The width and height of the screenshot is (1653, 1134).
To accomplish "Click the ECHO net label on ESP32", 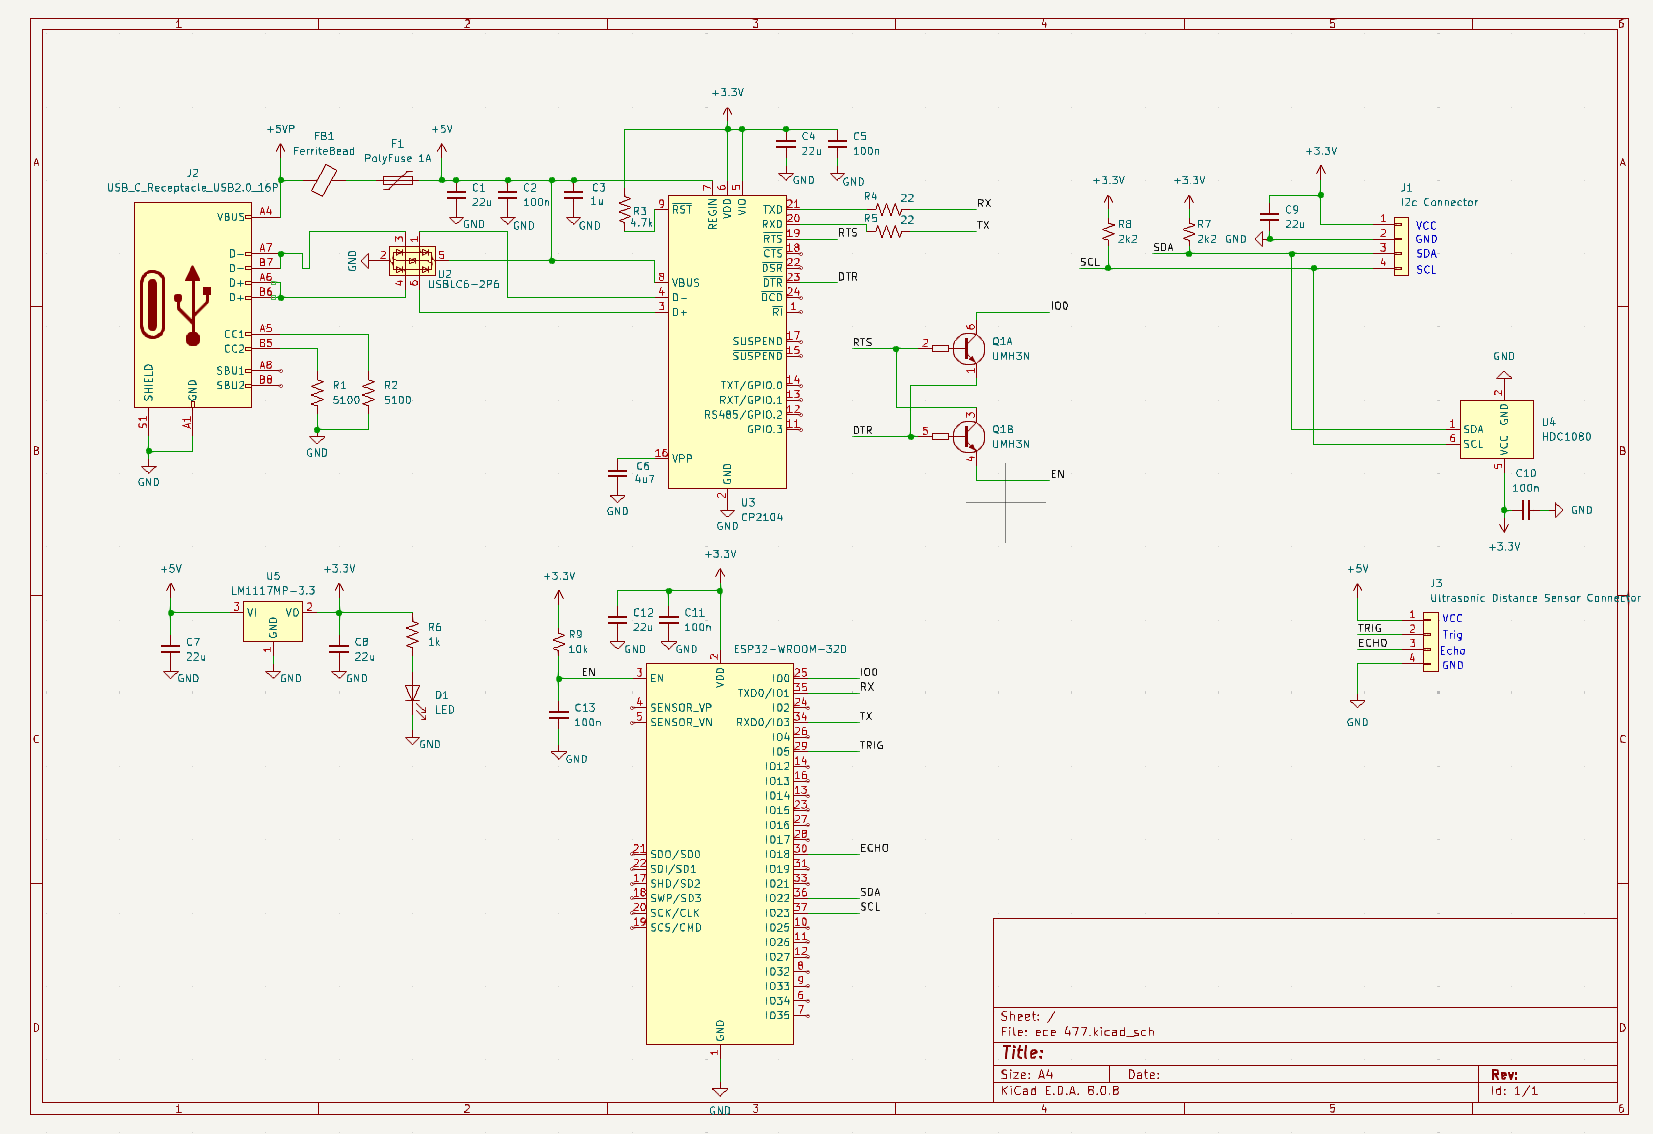I will click(x=874, y=848).
